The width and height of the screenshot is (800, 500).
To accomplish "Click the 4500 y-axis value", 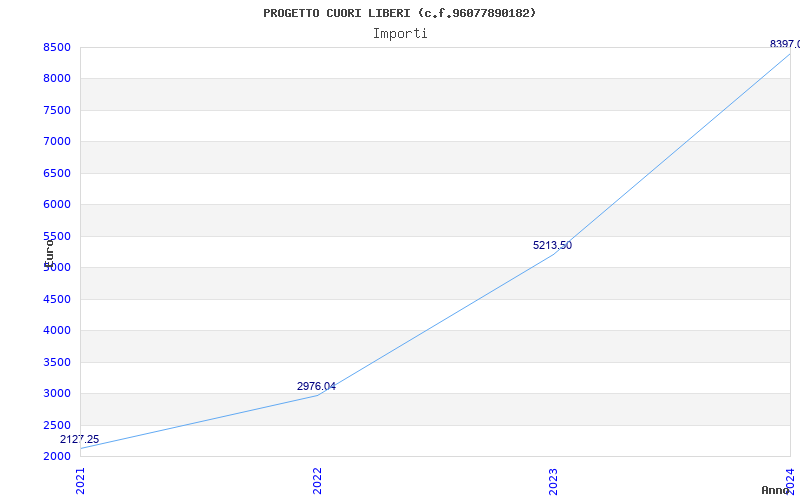I will [56, 299].
